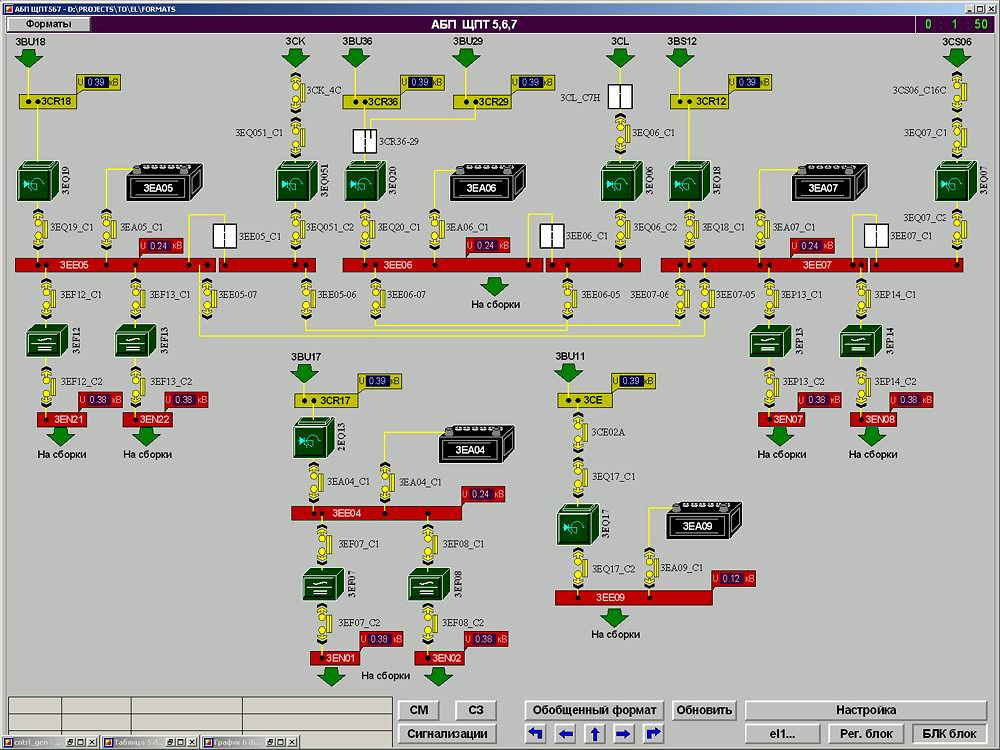
Task: Click the Рег. блок button
Action: (865, 733)
